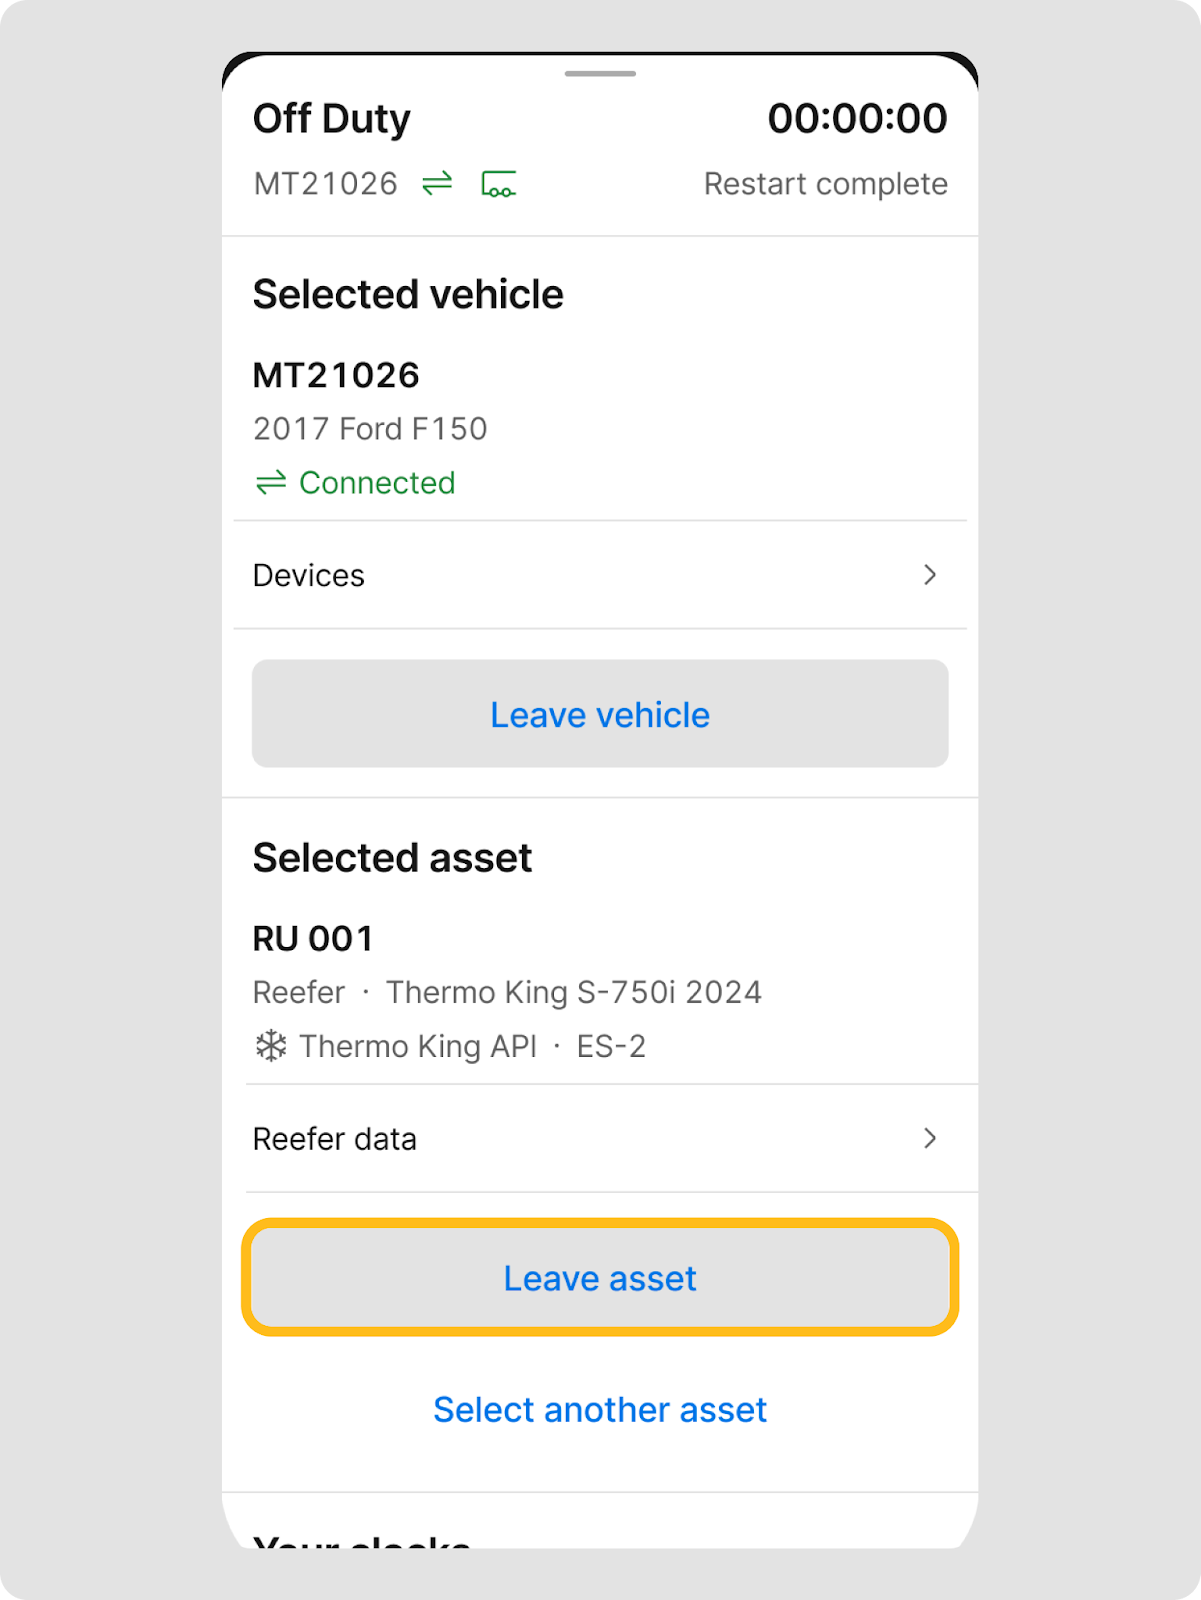1201x1600 pixels.
Task: Expand the Reefer data chevron arrow
Action: pyautogui.click(x=930, y=1138)
